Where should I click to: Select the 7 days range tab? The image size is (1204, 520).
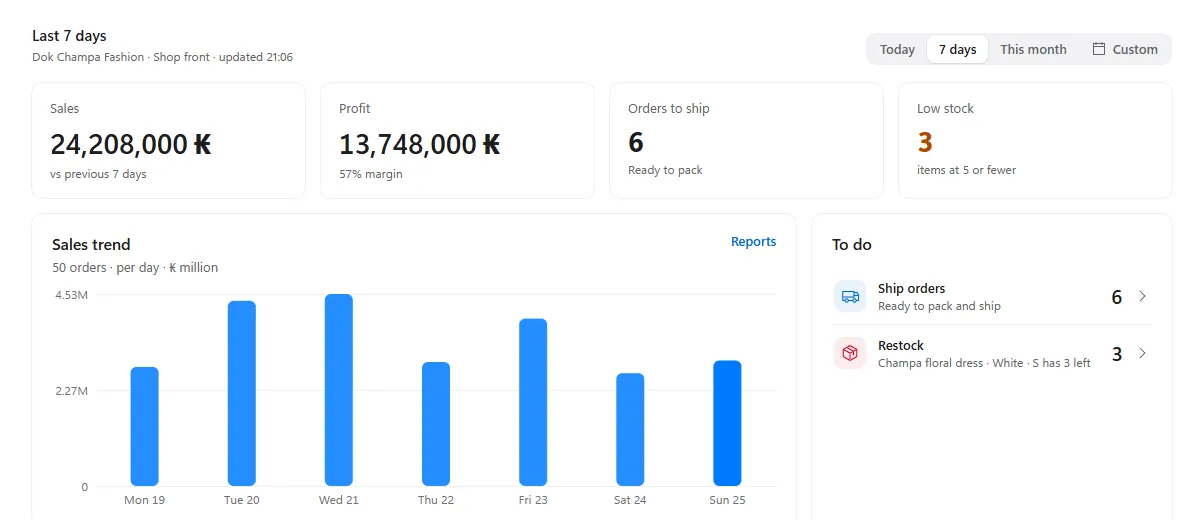957,49
